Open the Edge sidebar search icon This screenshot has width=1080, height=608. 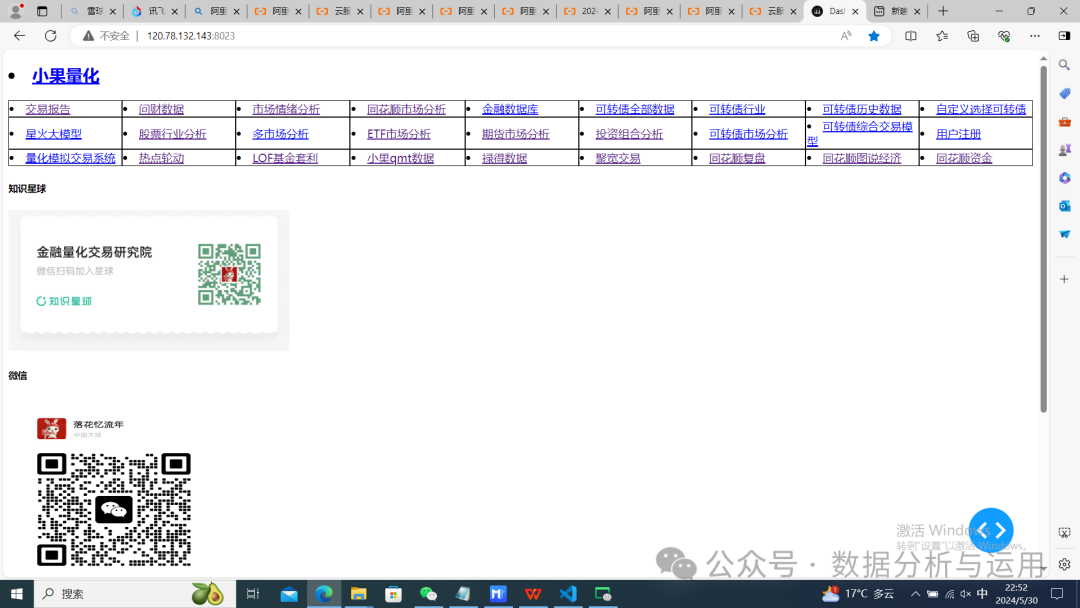[1064, 65]
